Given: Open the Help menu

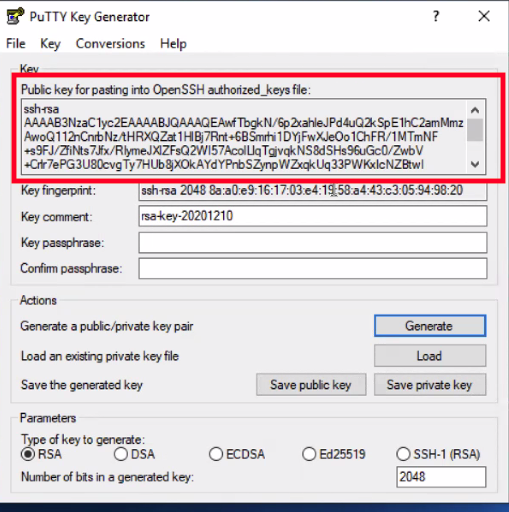Looking at the screenshot, I should [173, 44].
